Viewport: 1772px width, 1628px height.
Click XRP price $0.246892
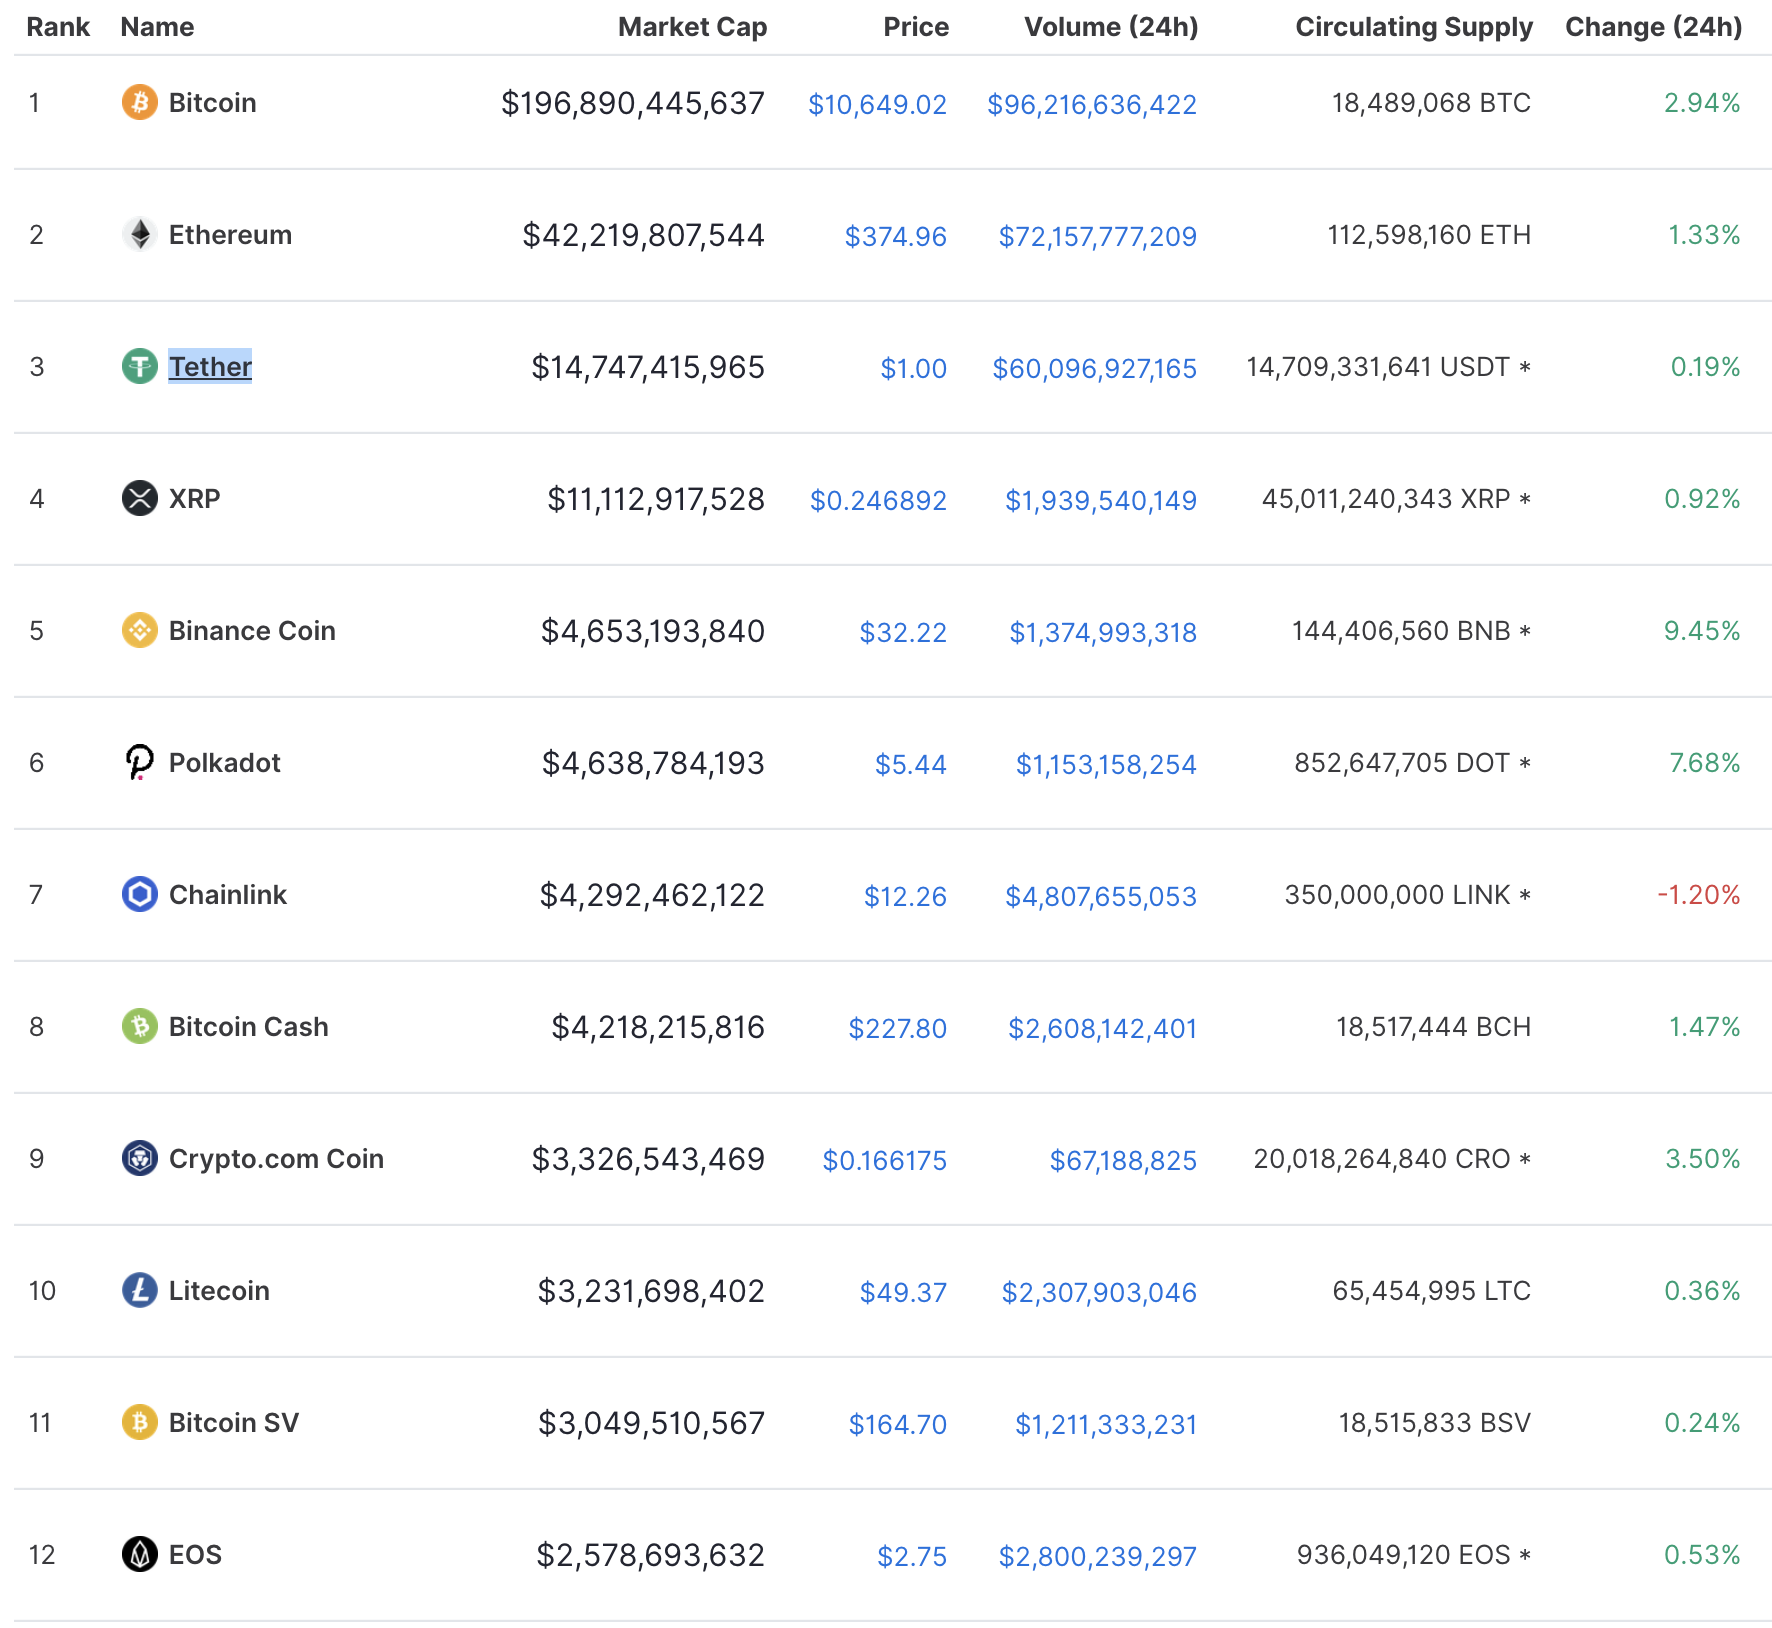[878, 500]
